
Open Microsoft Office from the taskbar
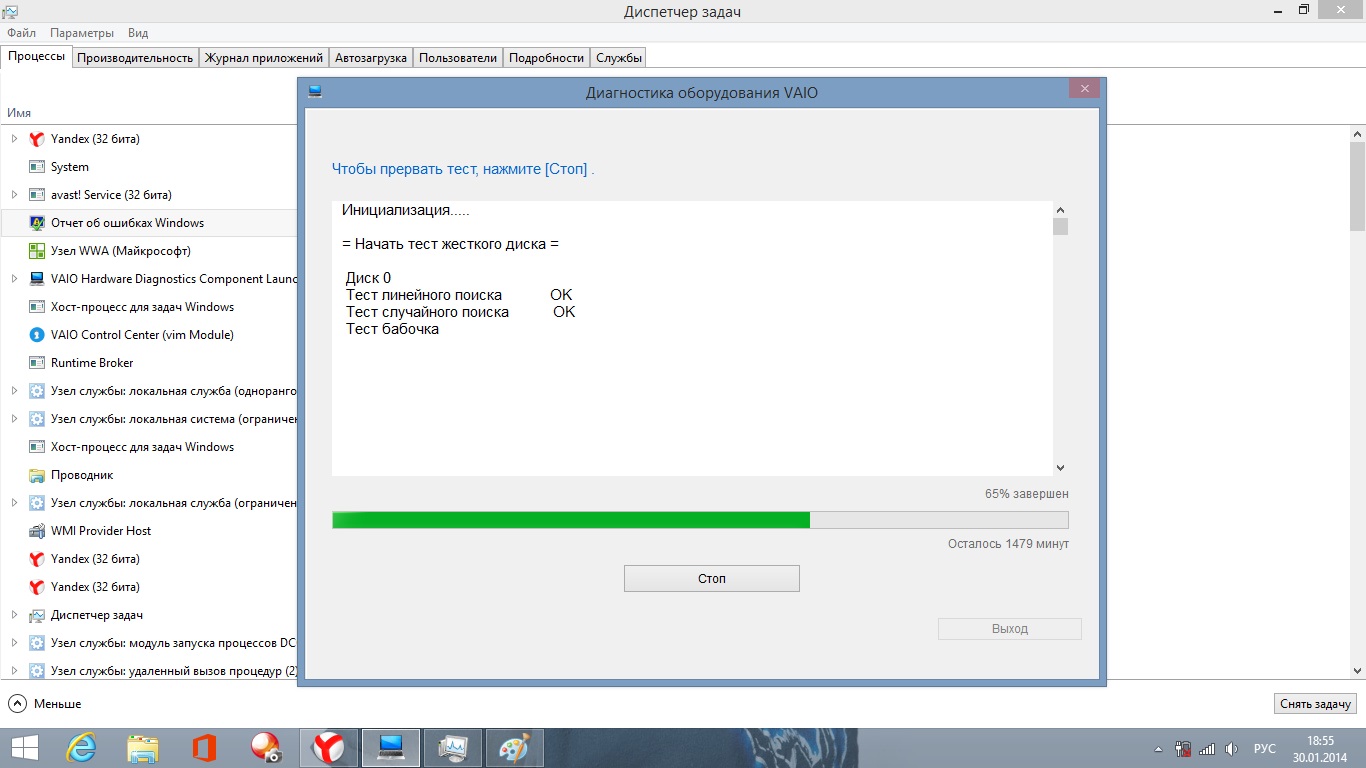click(x=204, y=748)
